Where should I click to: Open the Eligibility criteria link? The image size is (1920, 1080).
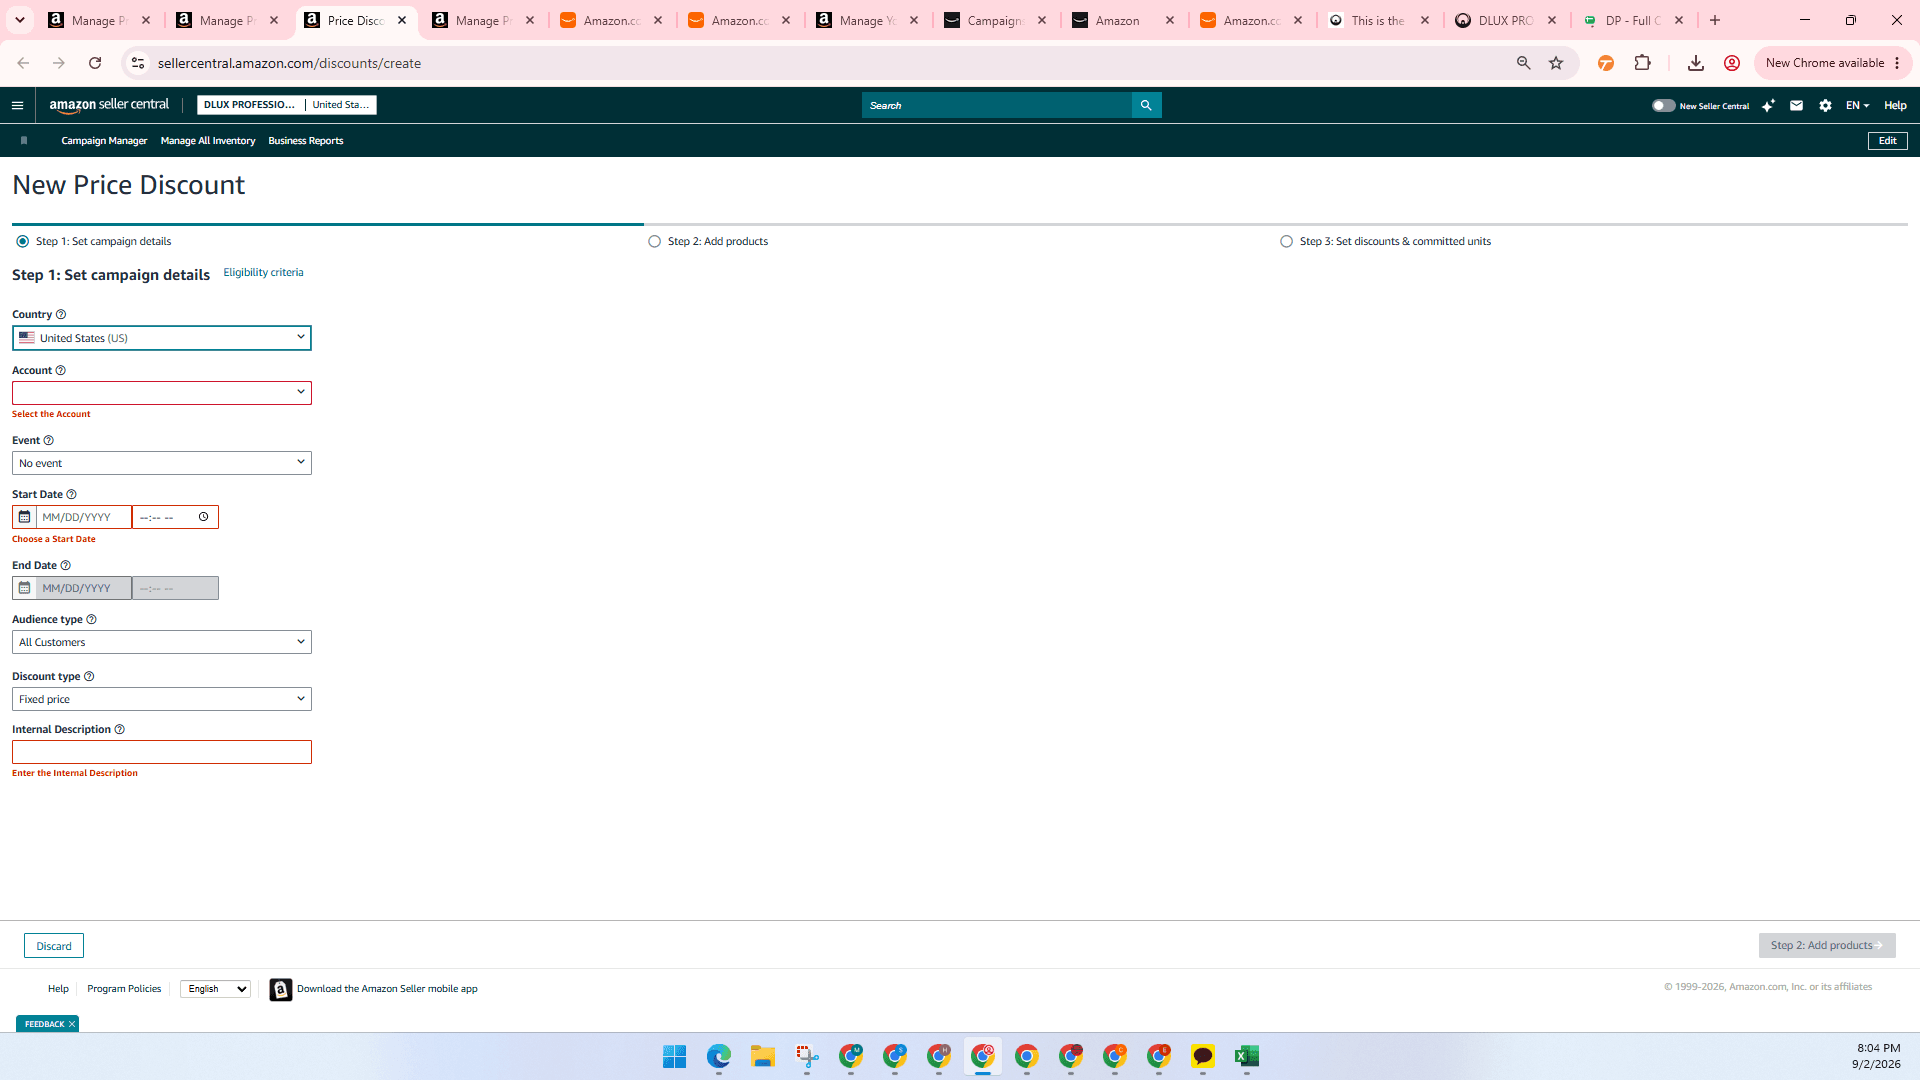[x=263, y=272]
